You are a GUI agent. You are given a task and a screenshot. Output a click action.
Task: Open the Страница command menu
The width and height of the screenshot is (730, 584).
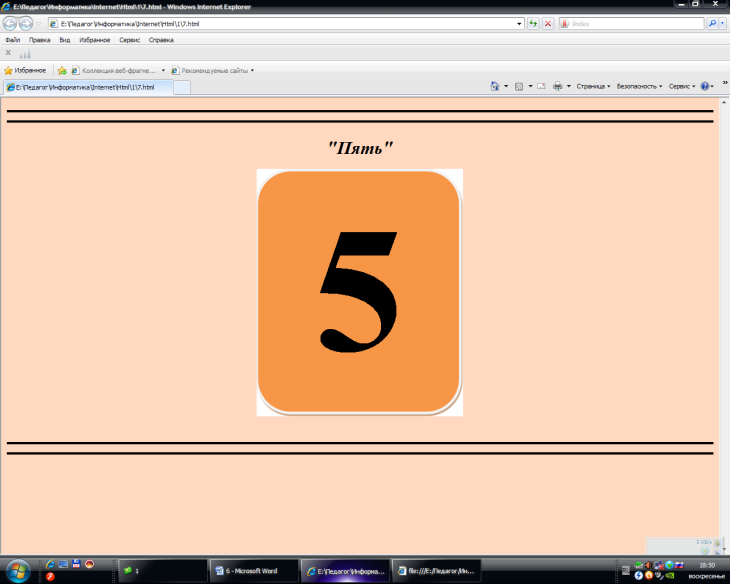tap(593, 86)
